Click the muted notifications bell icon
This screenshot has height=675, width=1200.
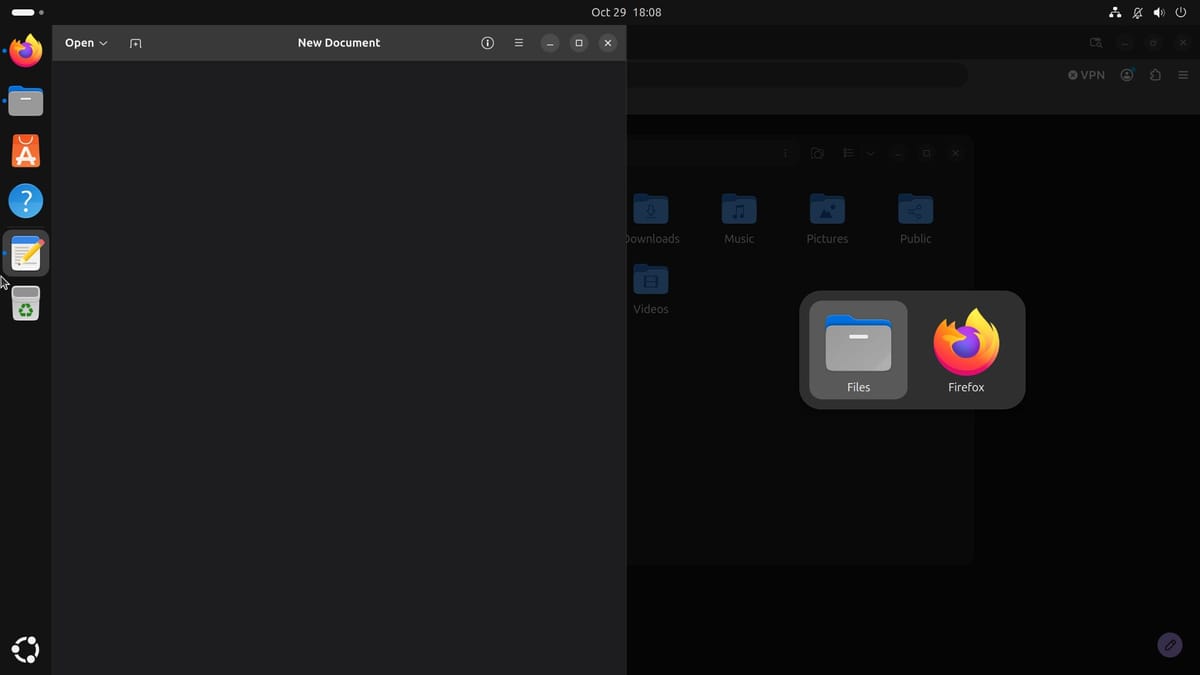click(1138, 12)
